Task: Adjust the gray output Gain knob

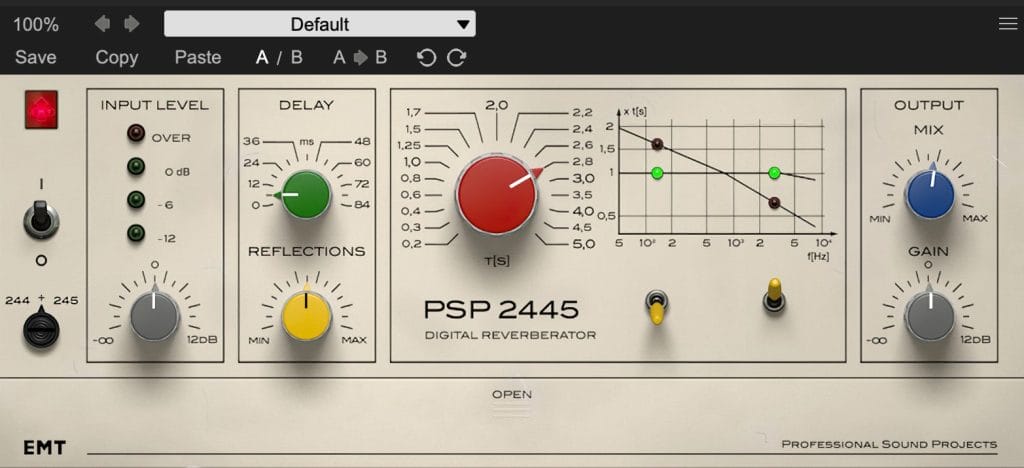Action: 929,316
